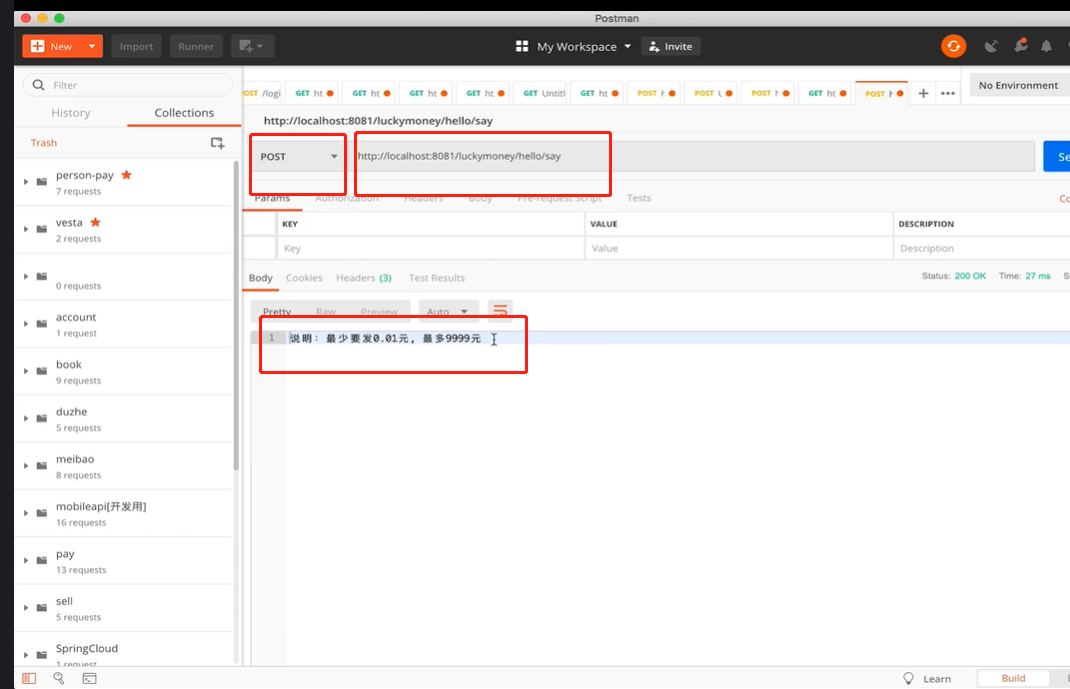The image size is (1070, 689).
Task: Click the Filter search magnifier icon
Action: coord(39,85)
